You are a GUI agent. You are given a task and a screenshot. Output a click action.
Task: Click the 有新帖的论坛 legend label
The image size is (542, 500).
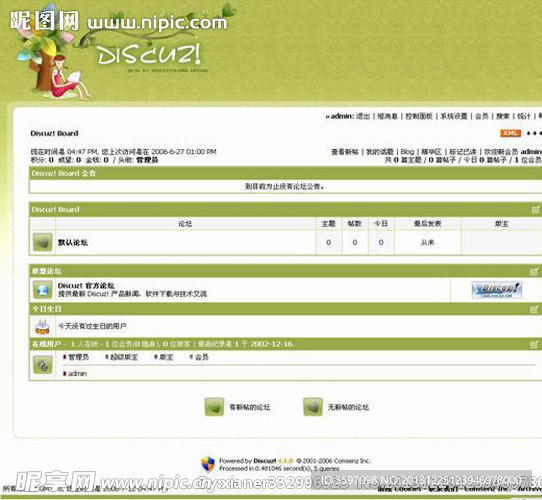(x=250, y=407)
